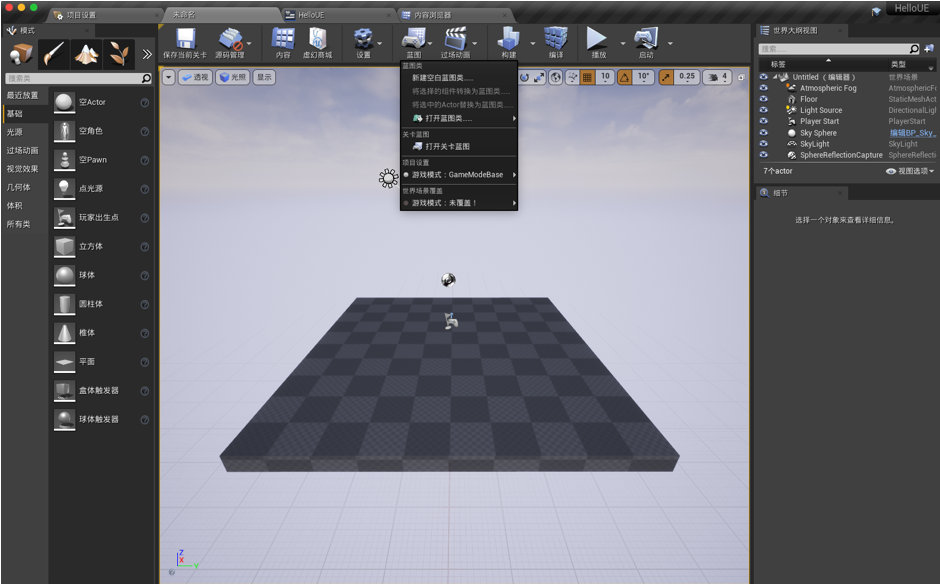Open the dropdown arrow next to Source Control

pyautogui.click(x=249, y=43)
